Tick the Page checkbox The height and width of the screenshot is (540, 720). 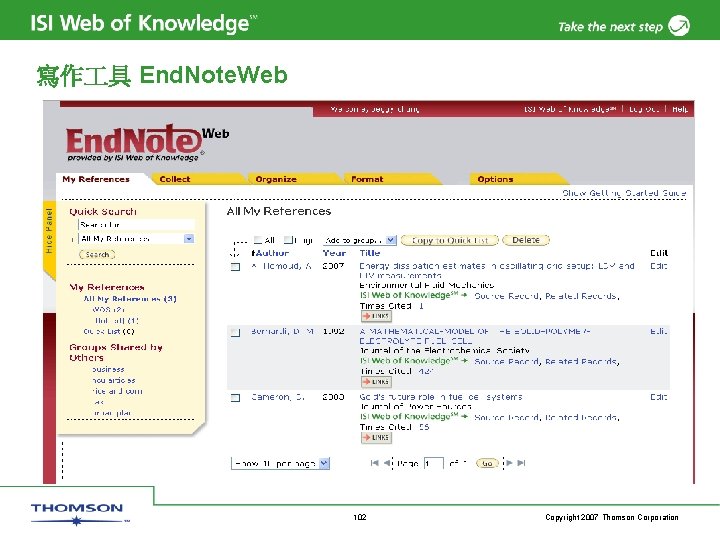point(288,240)
